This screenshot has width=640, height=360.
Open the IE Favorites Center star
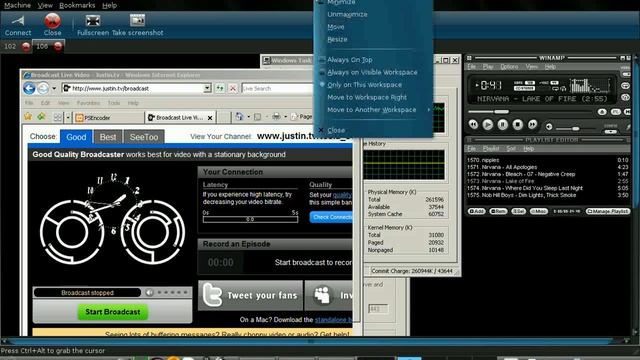[28, 117]
